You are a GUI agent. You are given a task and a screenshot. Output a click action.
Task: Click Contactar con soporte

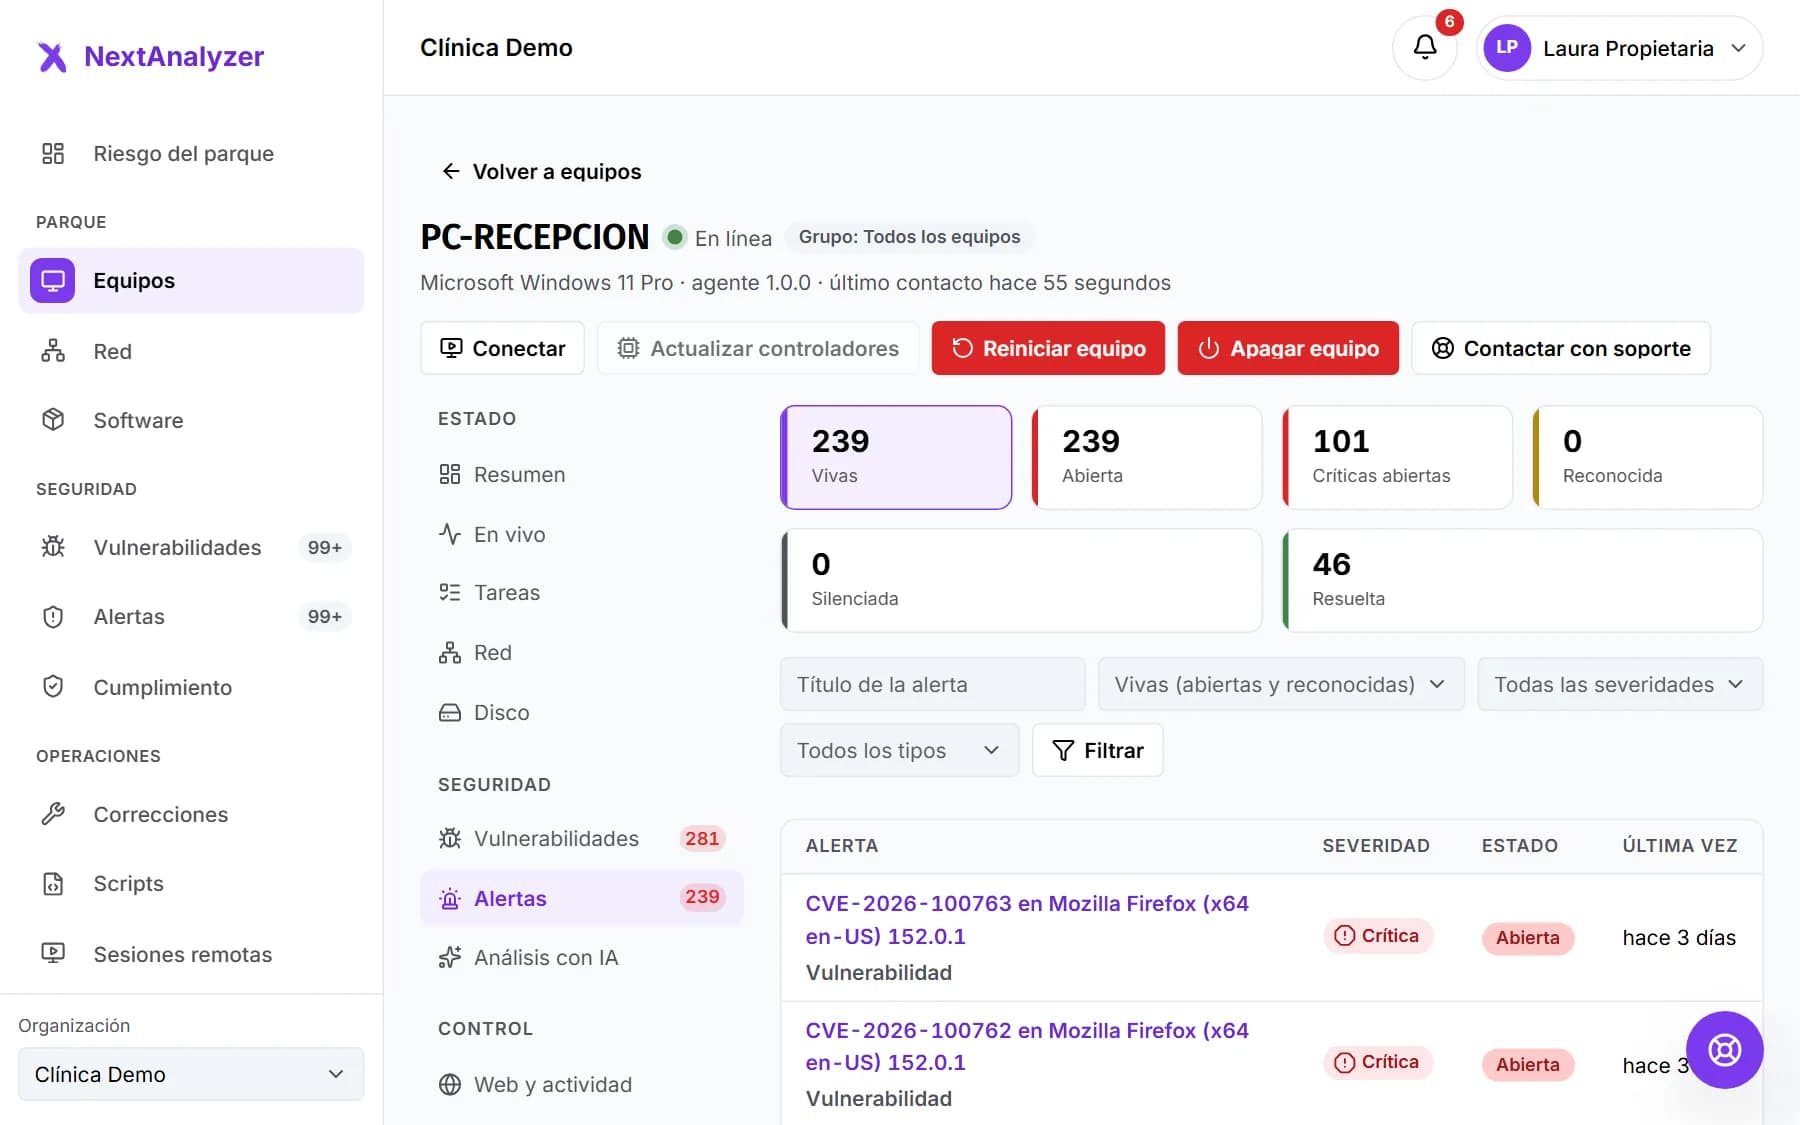pyautogui.click(x=1561, y=348)
